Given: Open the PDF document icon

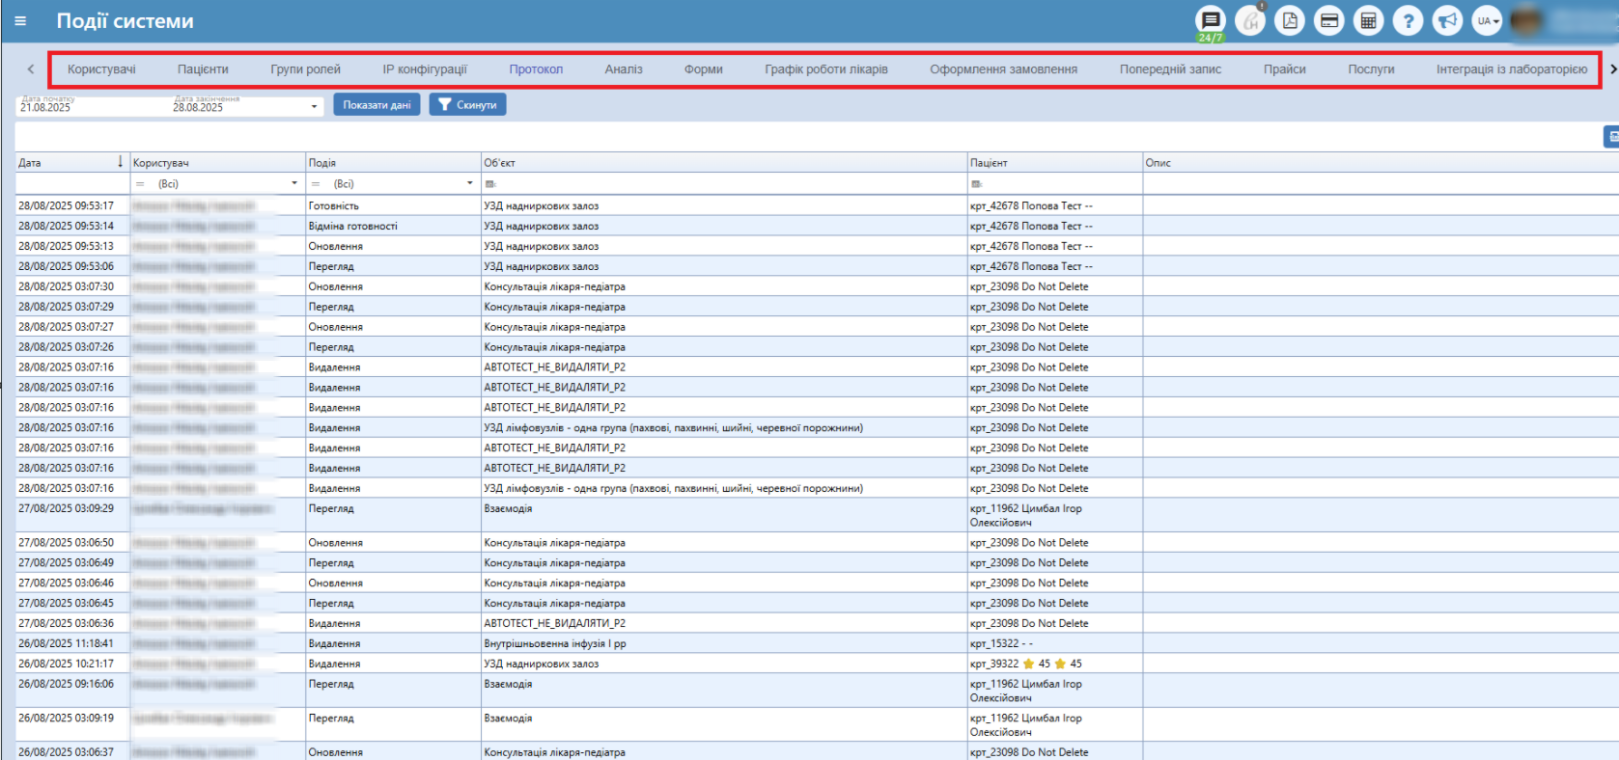Looking at the screenshot, I should pyautogui.click(x=1290, y=20).
